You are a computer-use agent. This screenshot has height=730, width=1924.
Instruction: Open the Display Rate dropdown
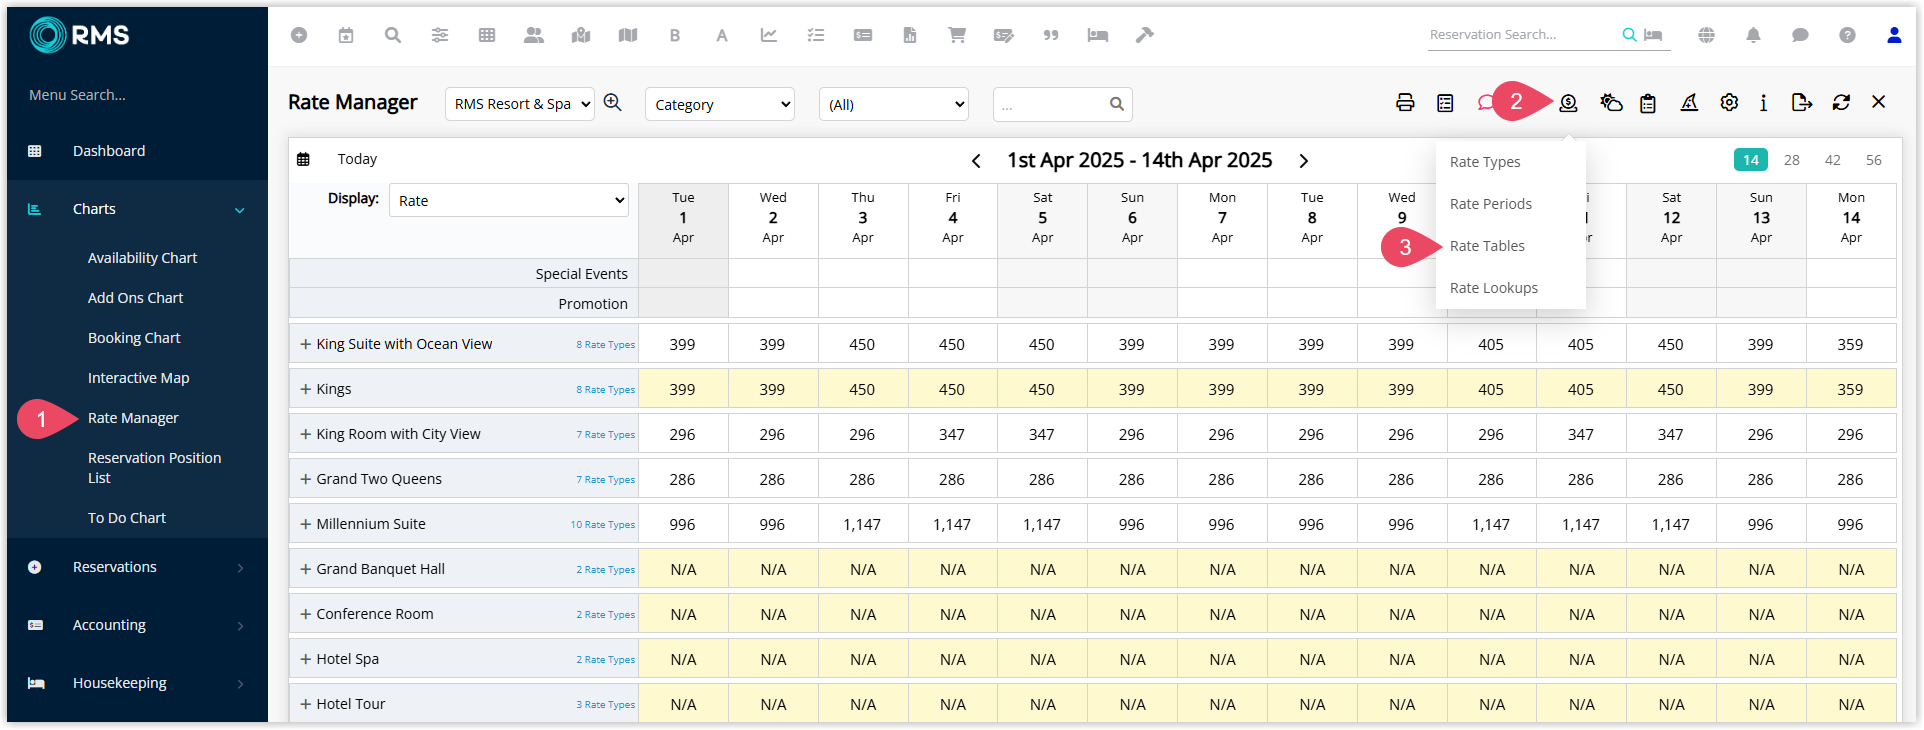point(509,200)
